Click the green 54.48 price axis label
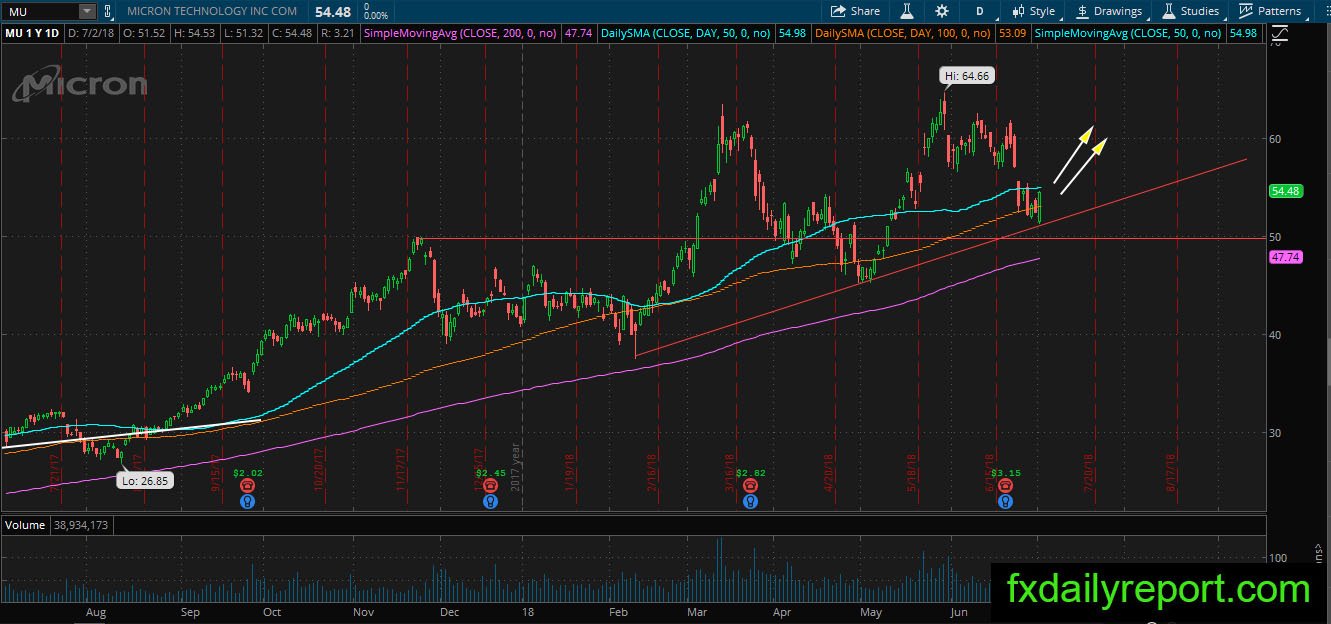1331x624 pixels. 1285,191
